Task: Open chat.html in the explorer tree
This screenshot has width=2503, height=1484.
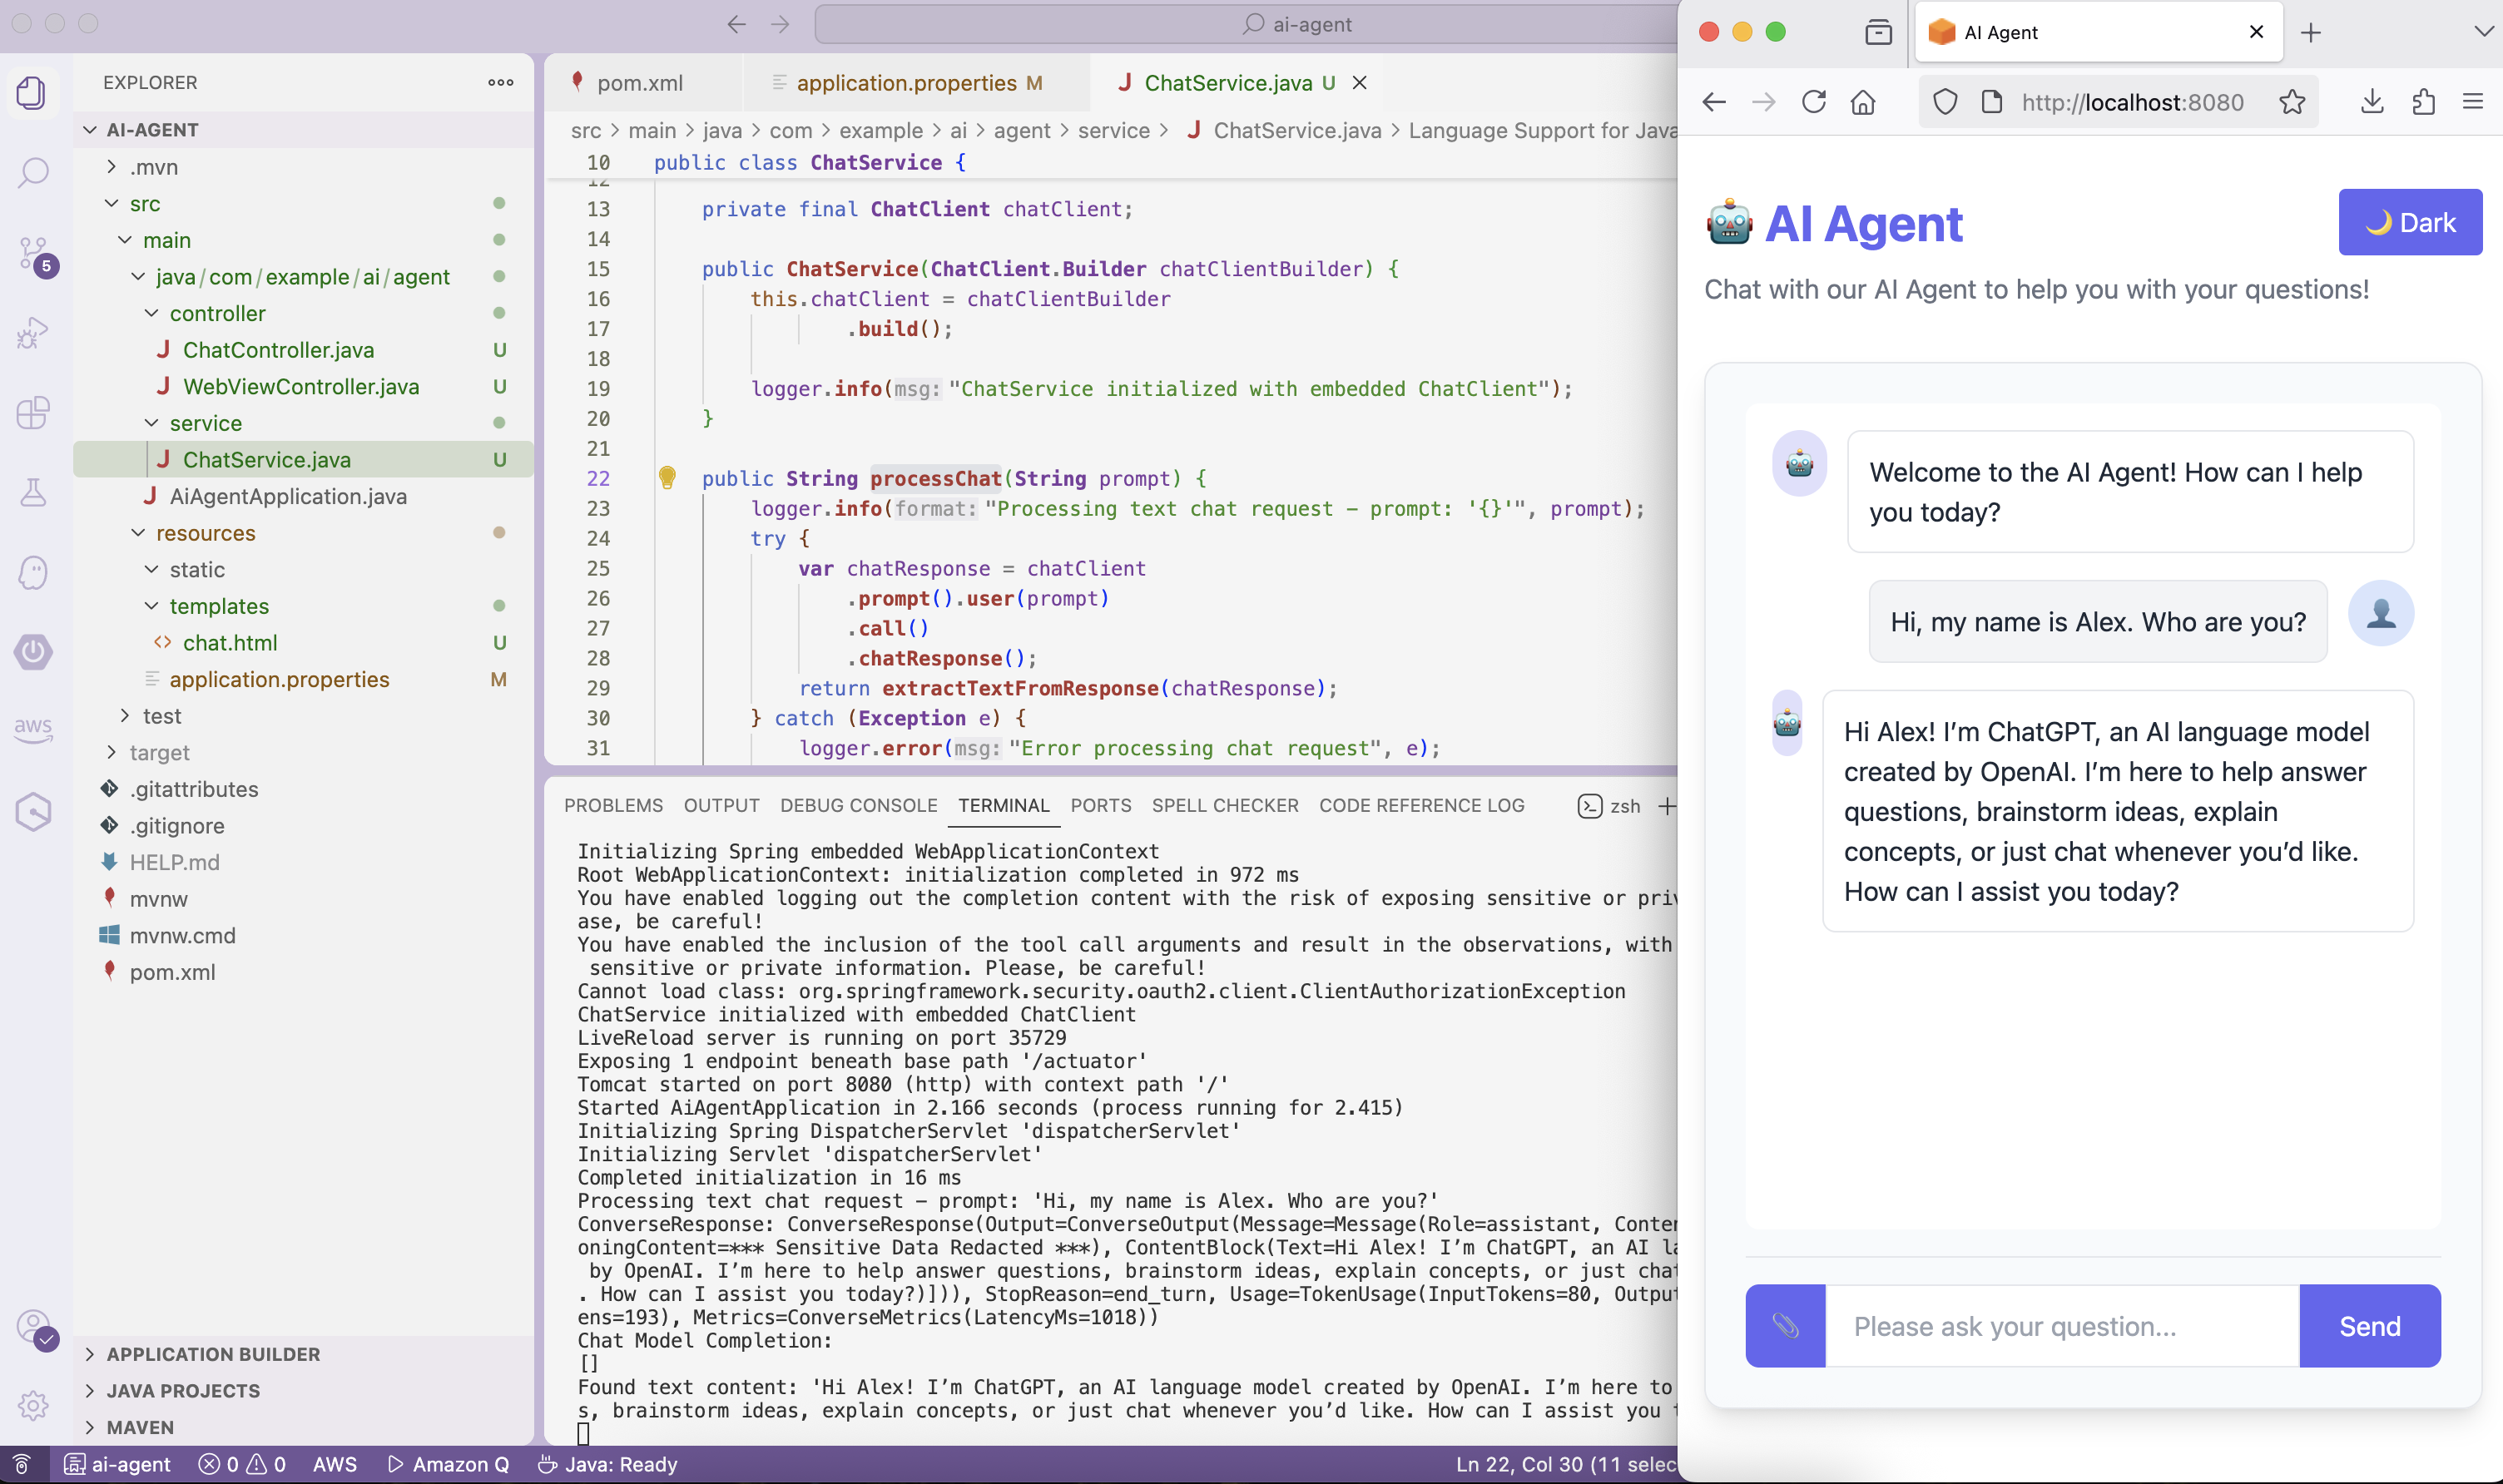Action: (x=230, y=642)
